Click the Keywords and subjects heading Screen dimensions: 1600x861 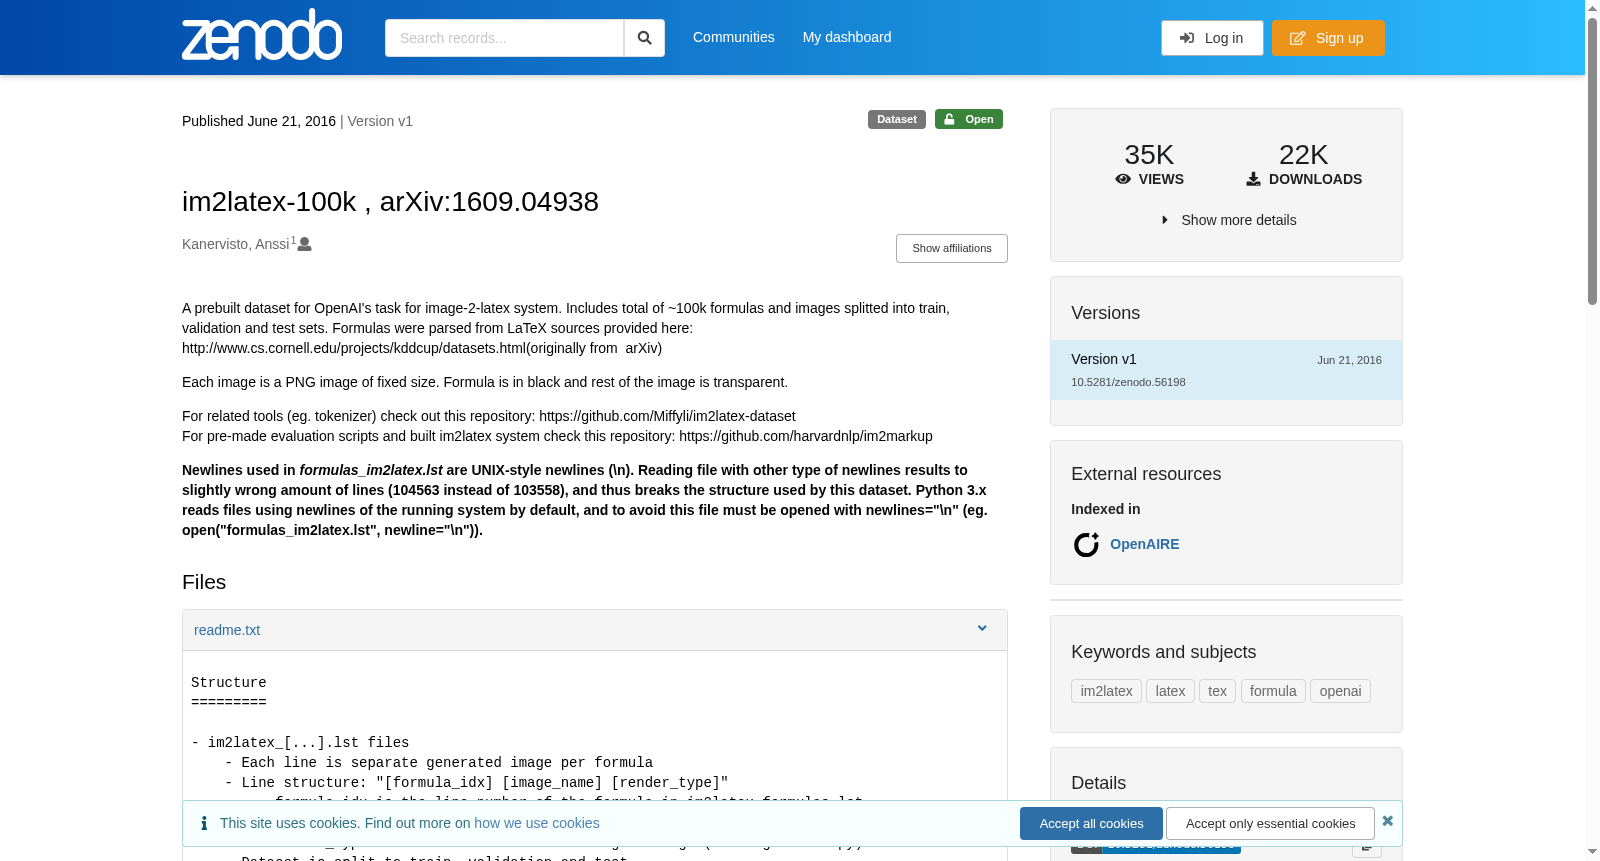click(x=1163, y=652)
